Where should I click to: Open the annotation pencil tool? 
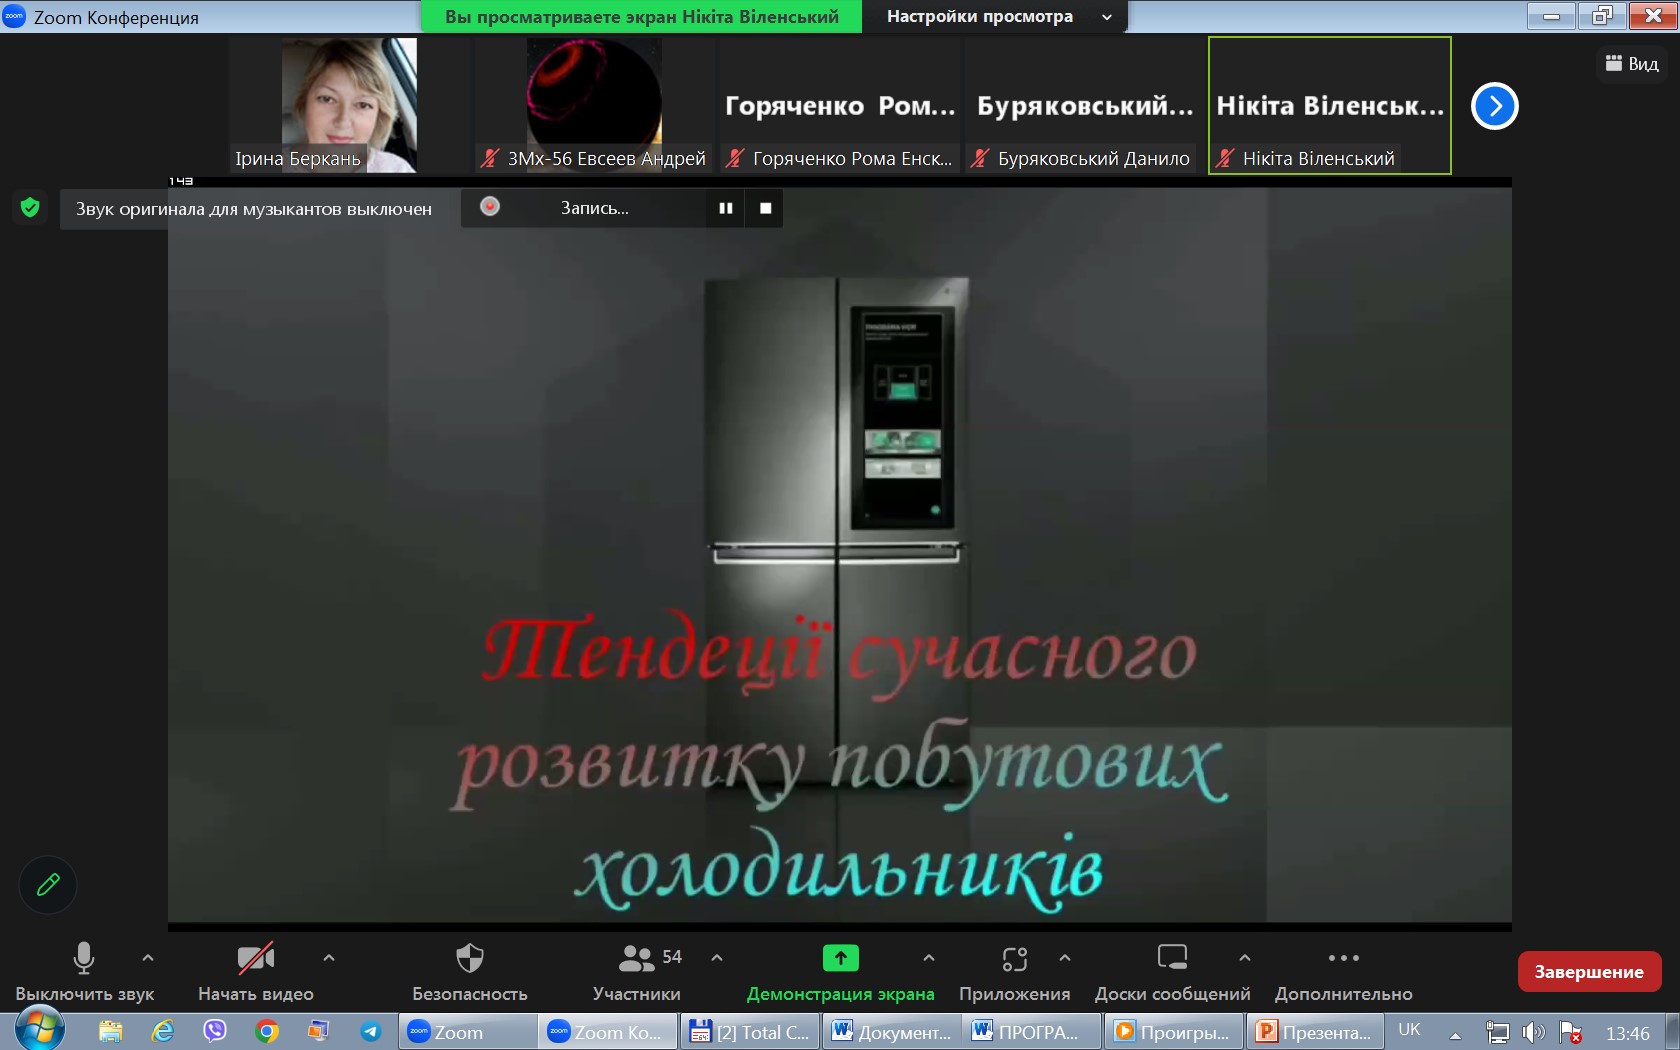pos(48,885)
